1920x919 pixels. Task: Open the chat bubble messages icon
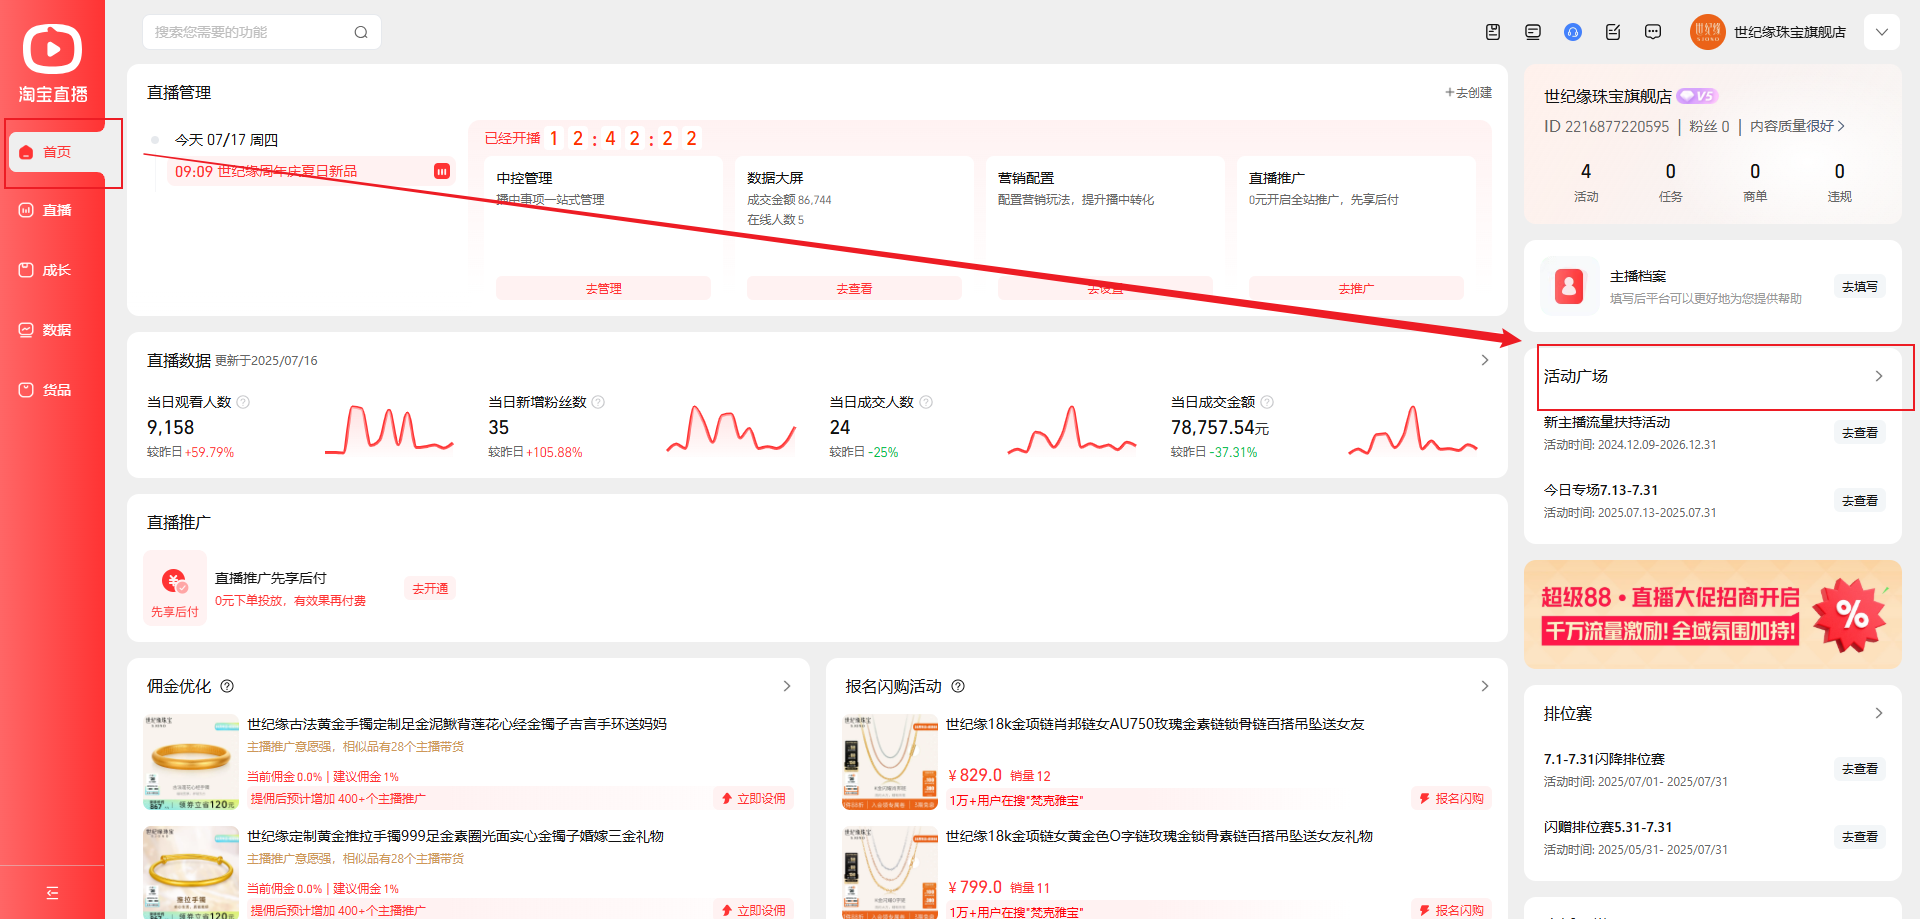[x=1653, y=32]
